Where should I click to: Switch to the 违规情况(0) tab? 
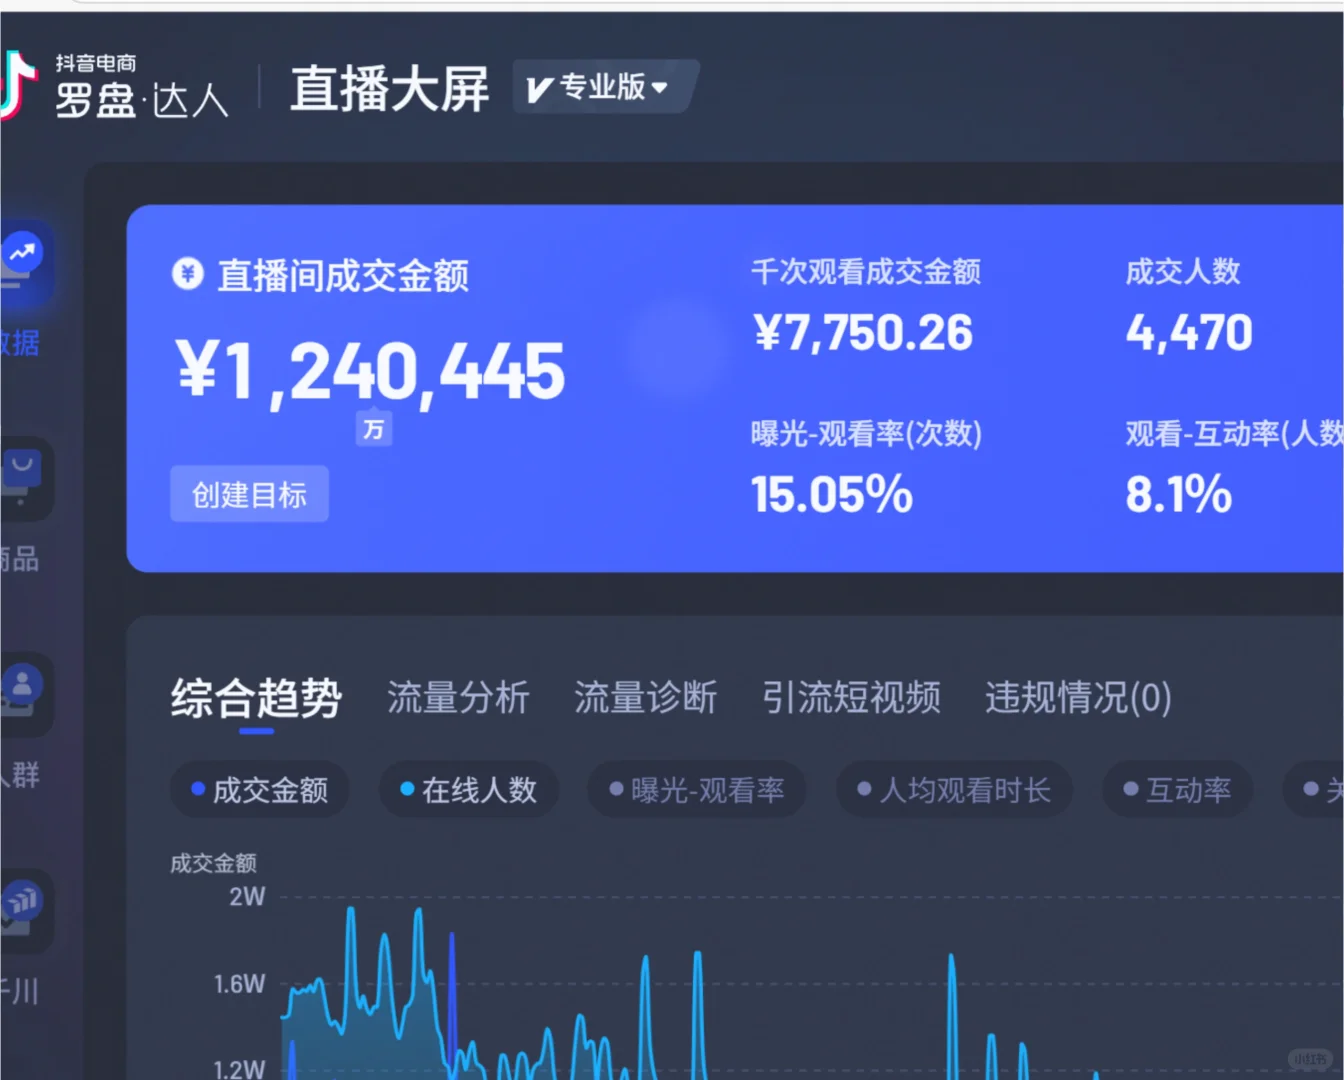[1078, 698]
